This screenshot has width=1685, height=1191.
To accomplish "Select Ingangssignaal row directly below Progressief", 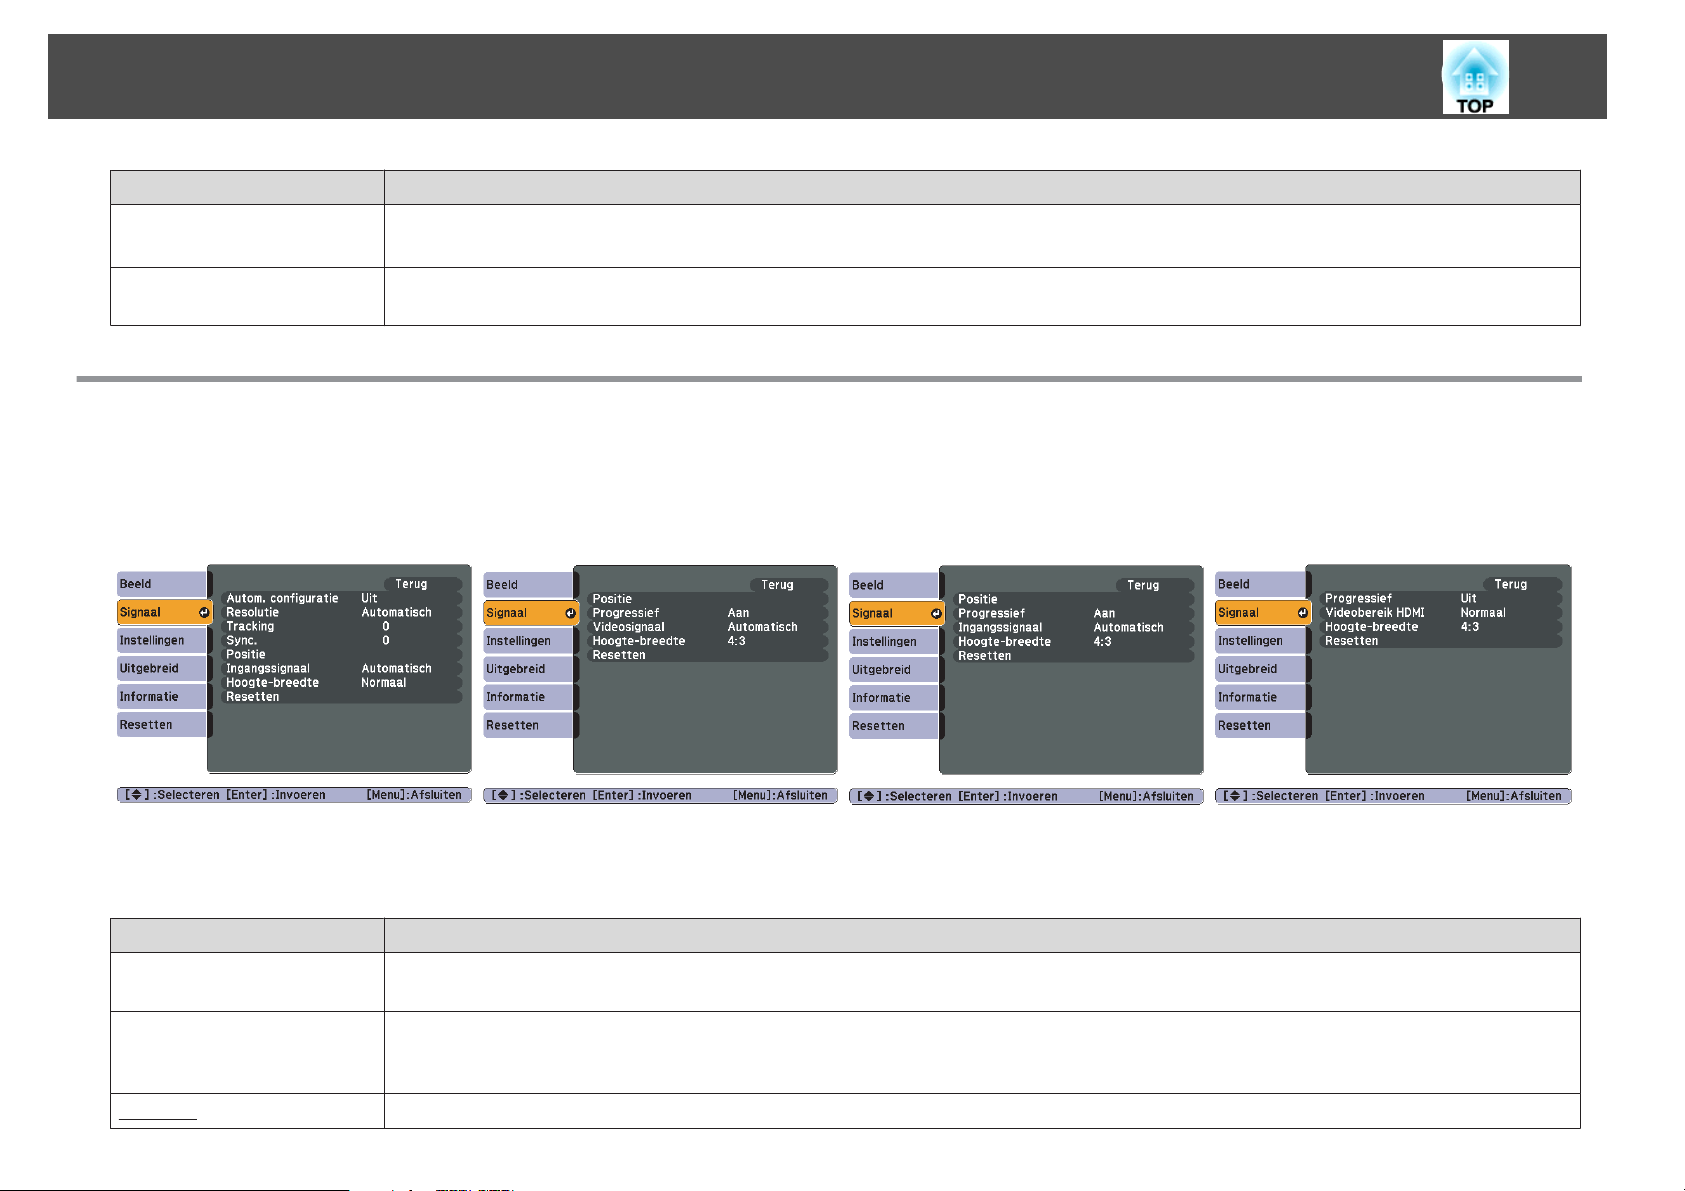I will click(1074, 628).
